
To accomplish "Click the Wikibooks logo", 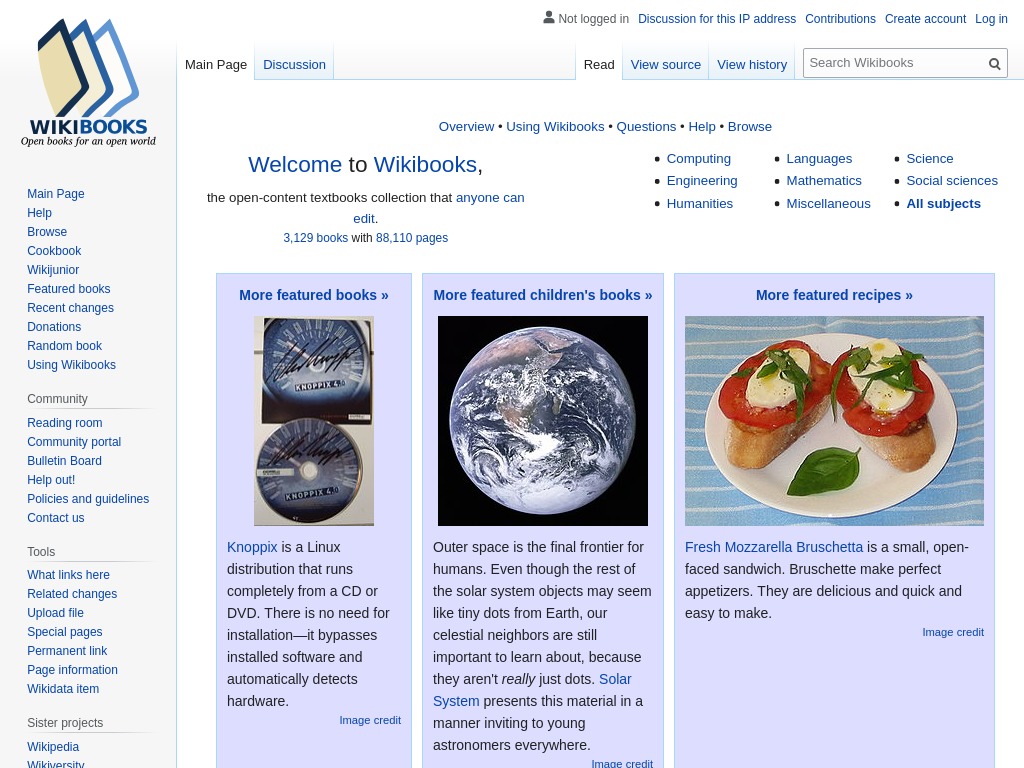I will (x=88, y=82).
